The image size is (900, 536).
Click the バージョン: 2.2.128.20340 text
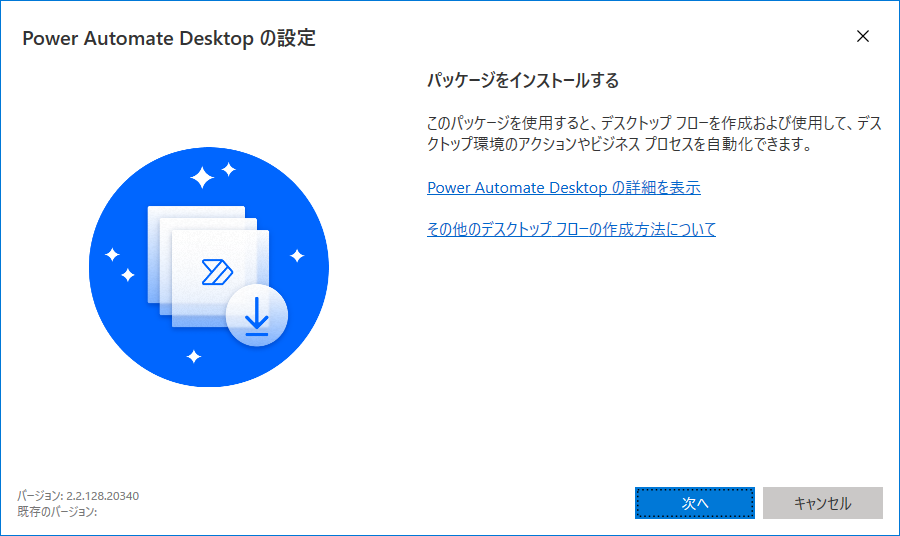[78, 496]
